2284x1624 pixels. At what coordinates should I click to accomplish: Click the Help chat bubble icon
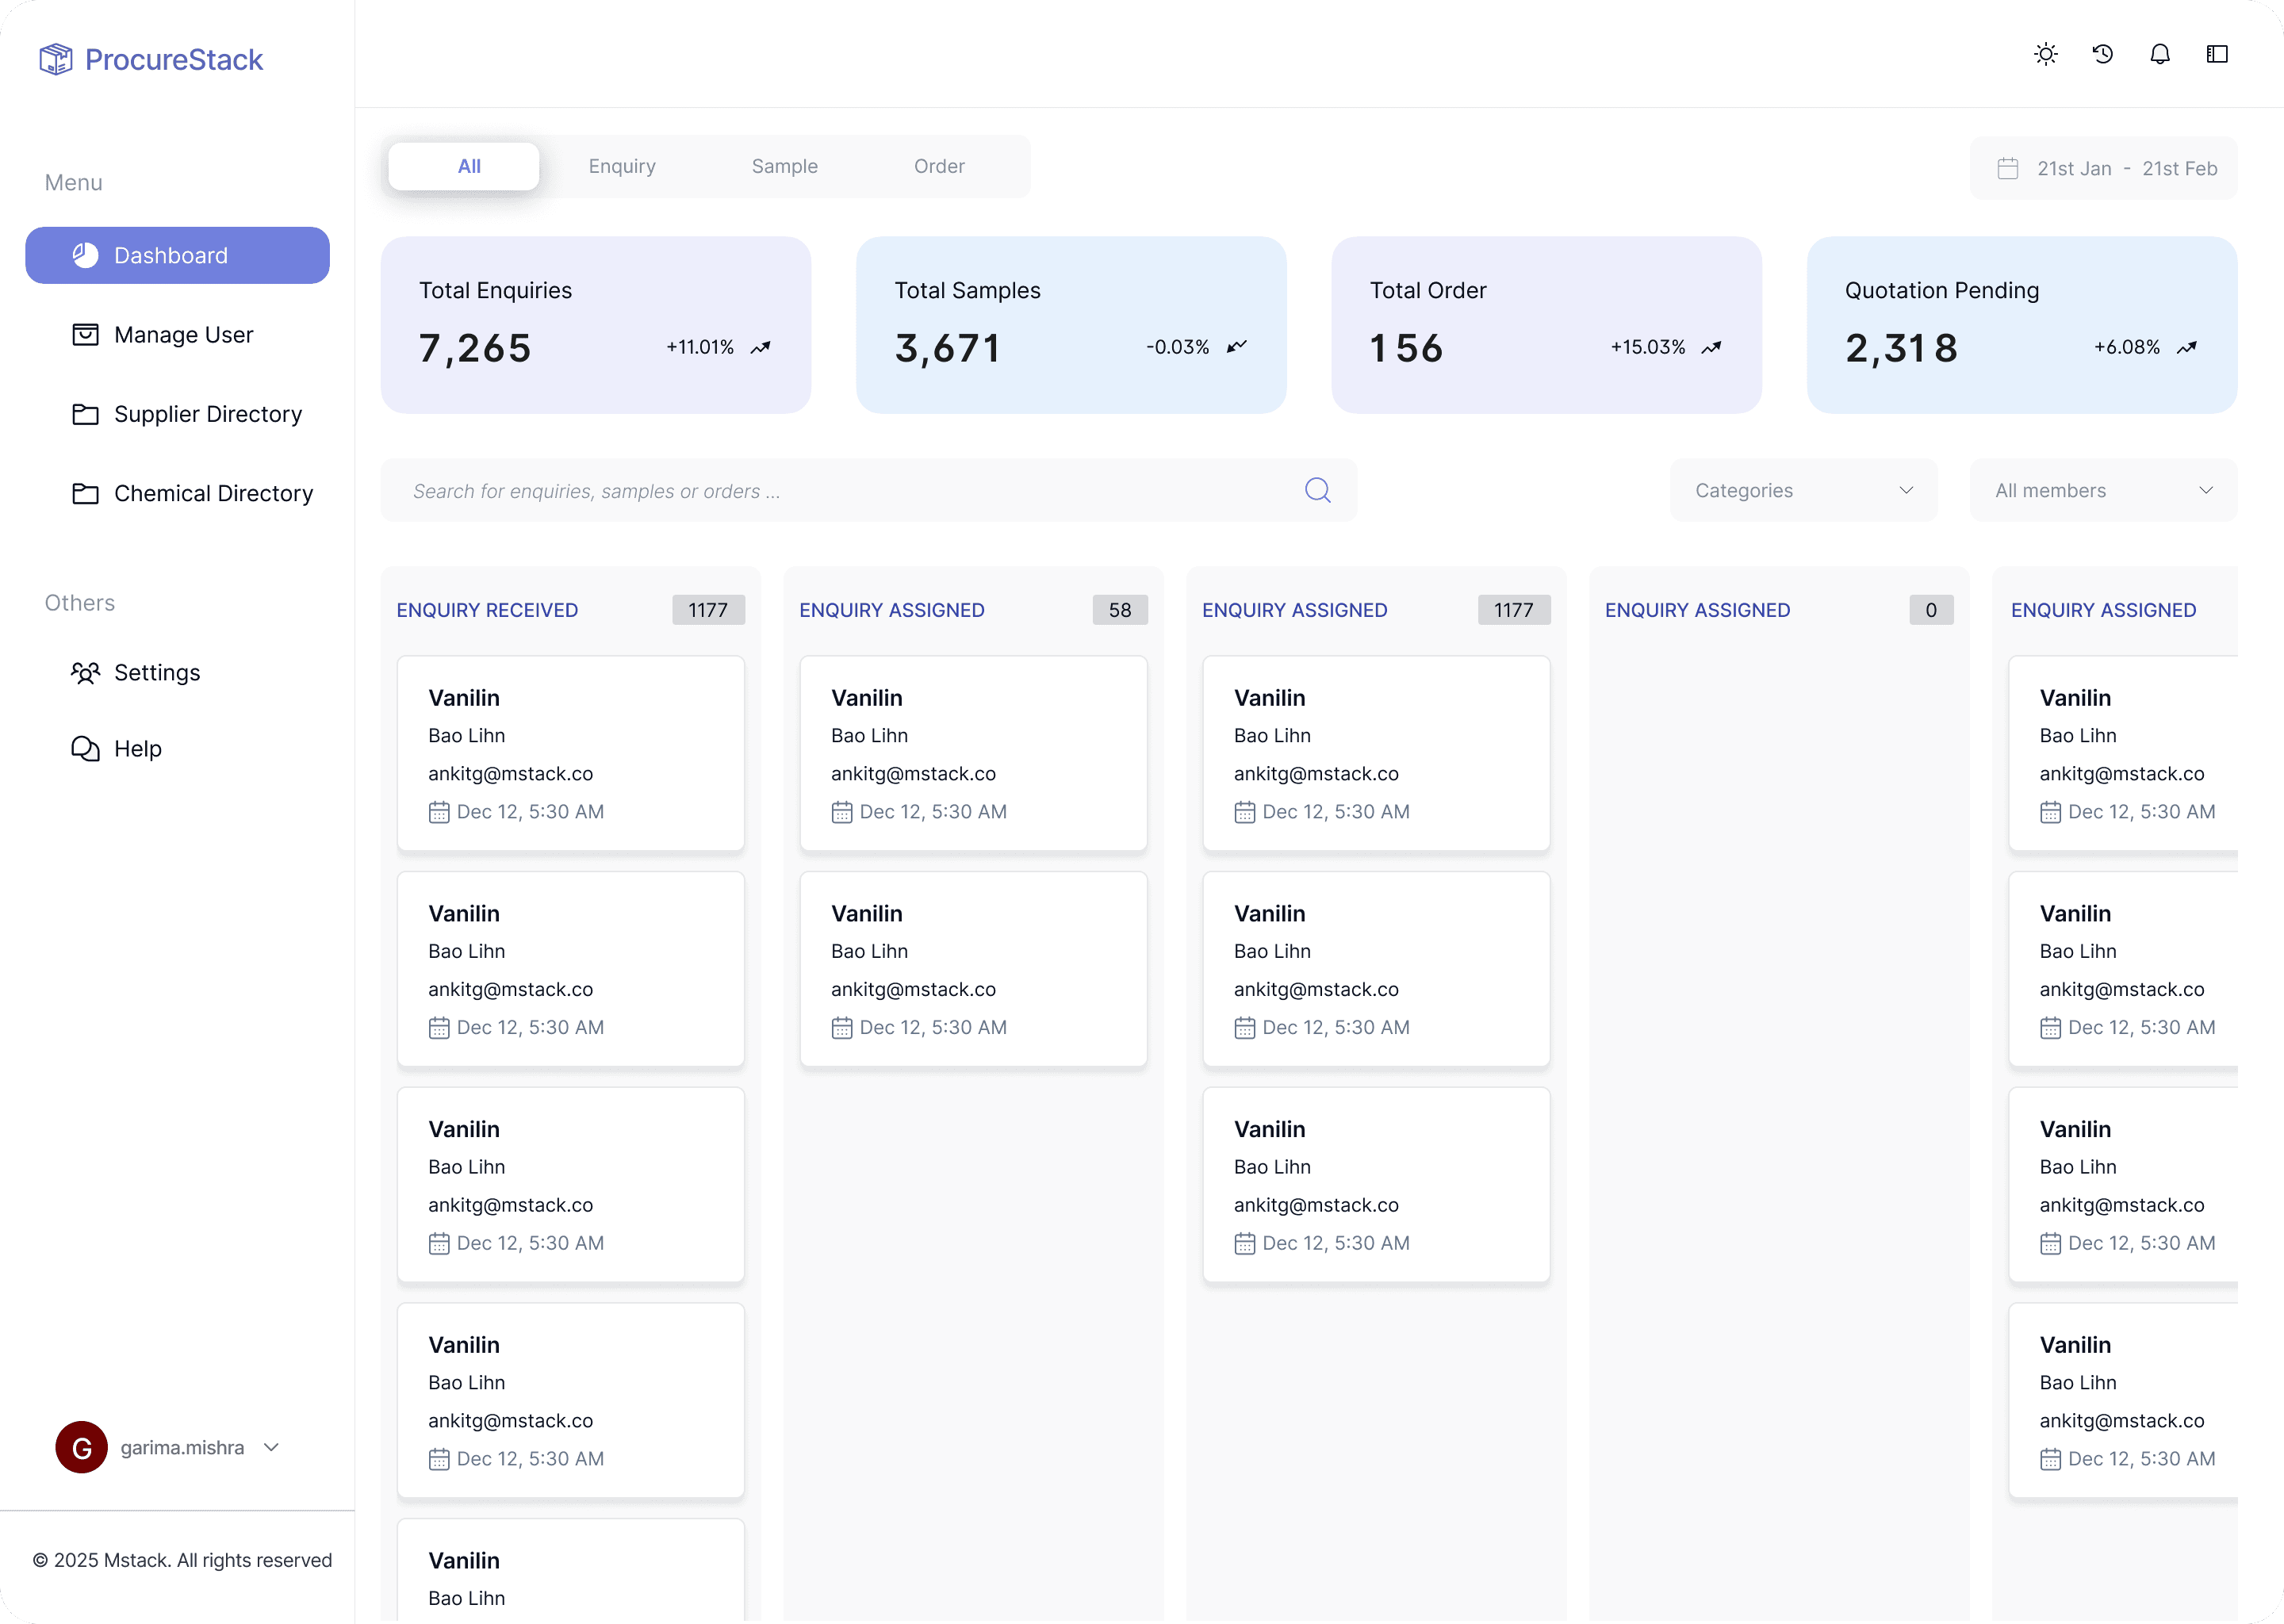click(x=86, y=748)
